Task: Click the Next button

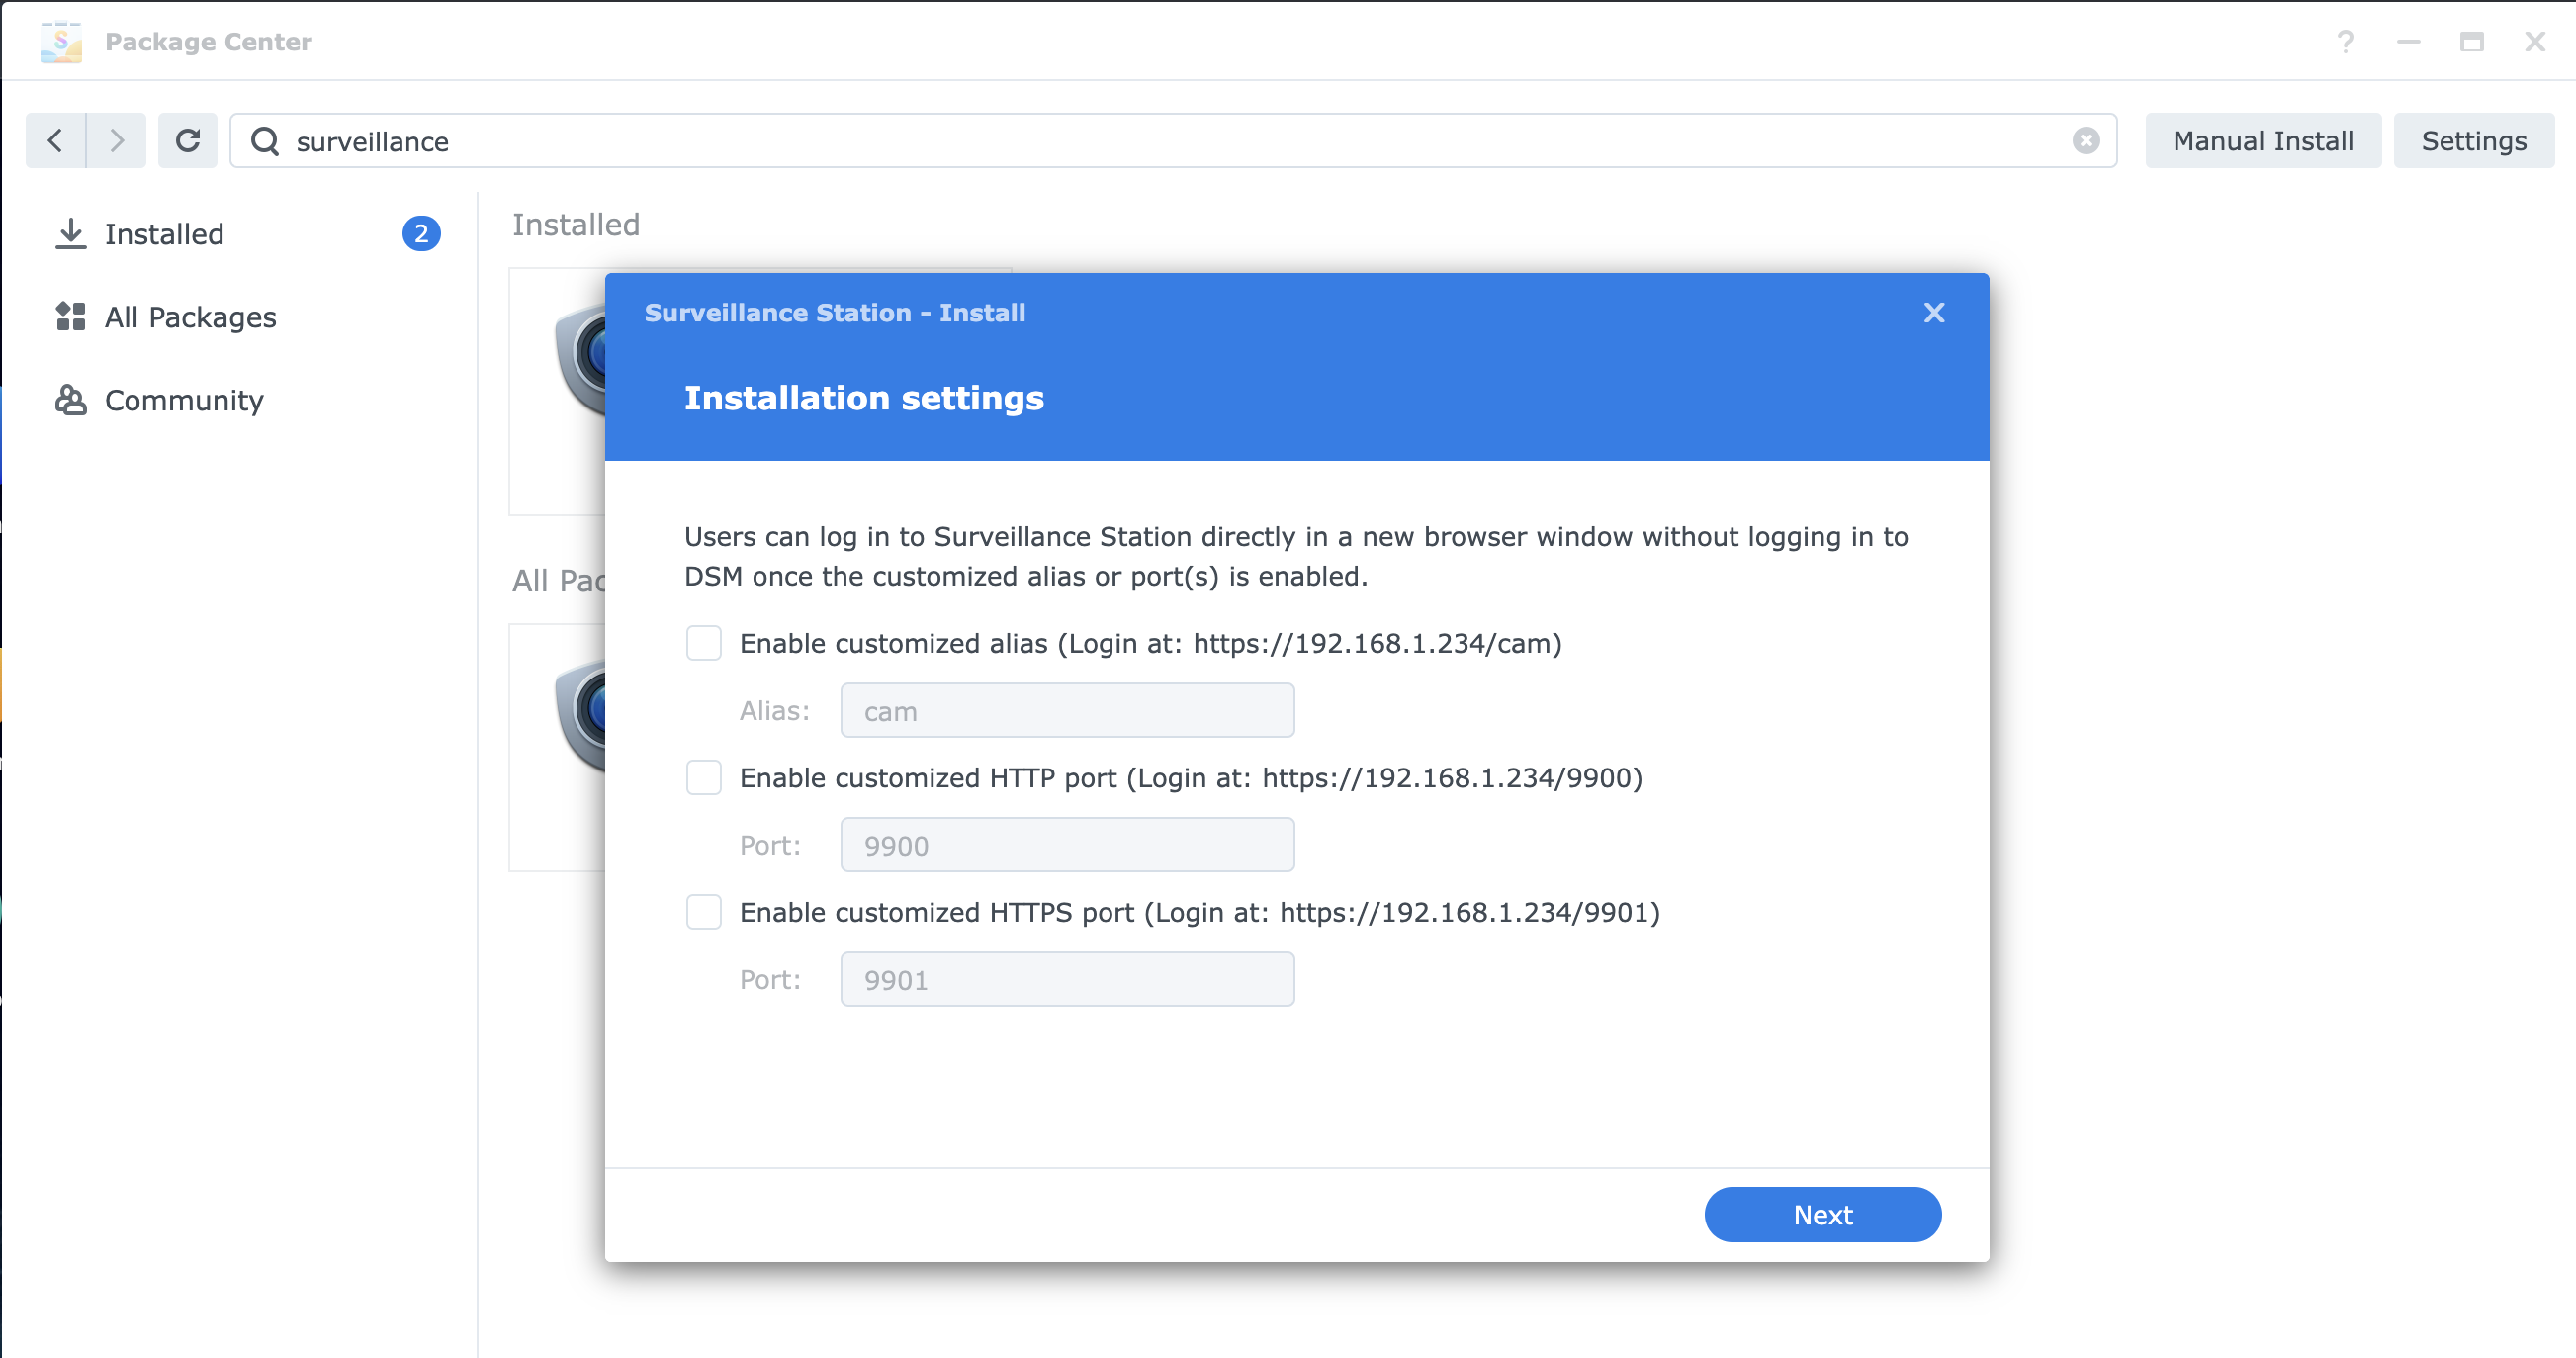Action: click(1822, 1214)
